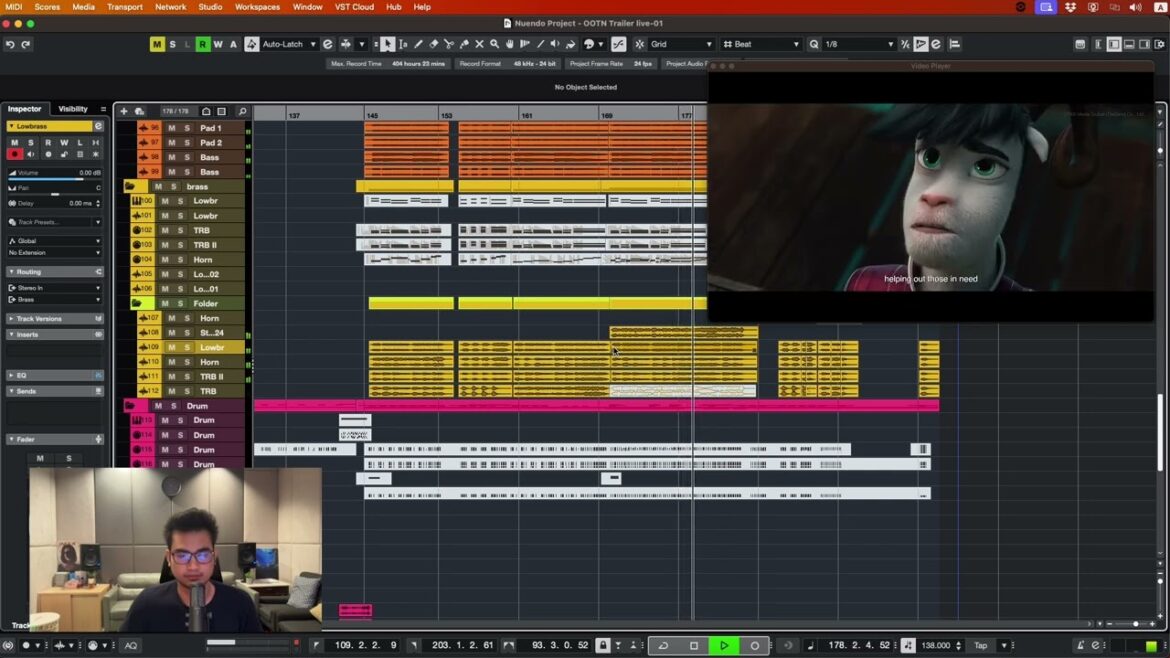Screen dimensions: 1170x658
Task: Adjust the Lowbrass Volume slider
Action: click(x=55, y=178)
